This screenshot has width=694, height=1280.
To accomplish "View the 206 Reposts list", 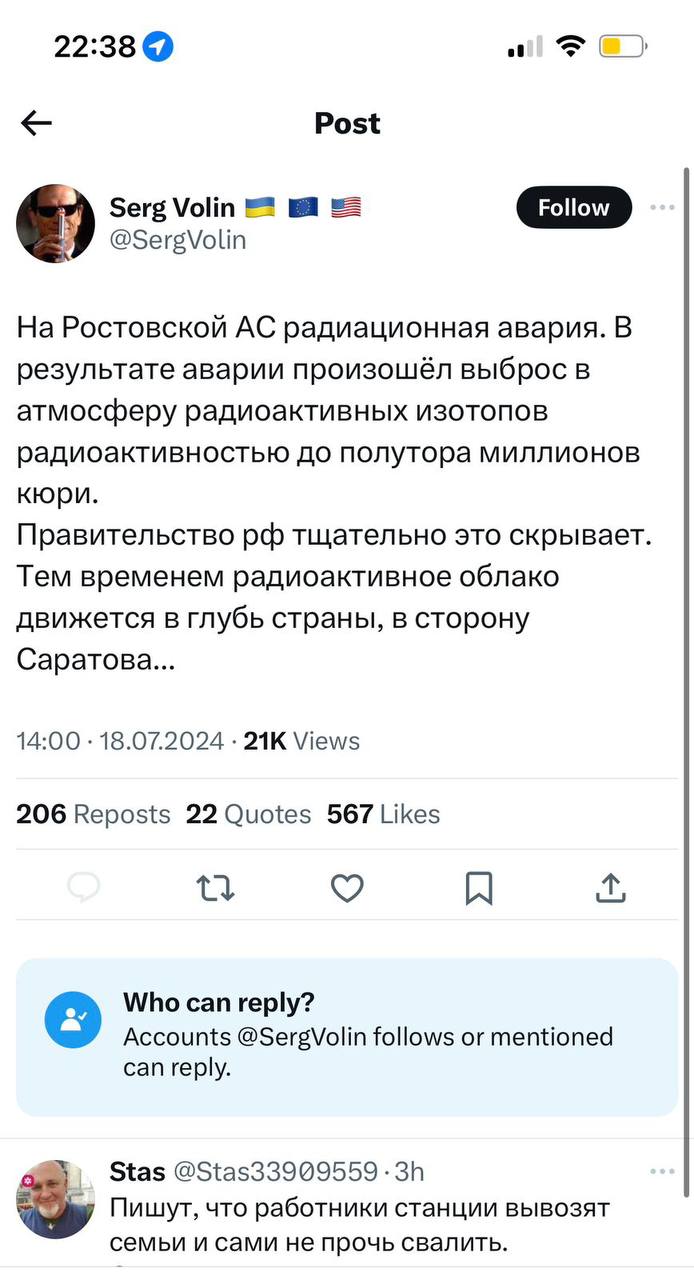I will tap(93, 815).
